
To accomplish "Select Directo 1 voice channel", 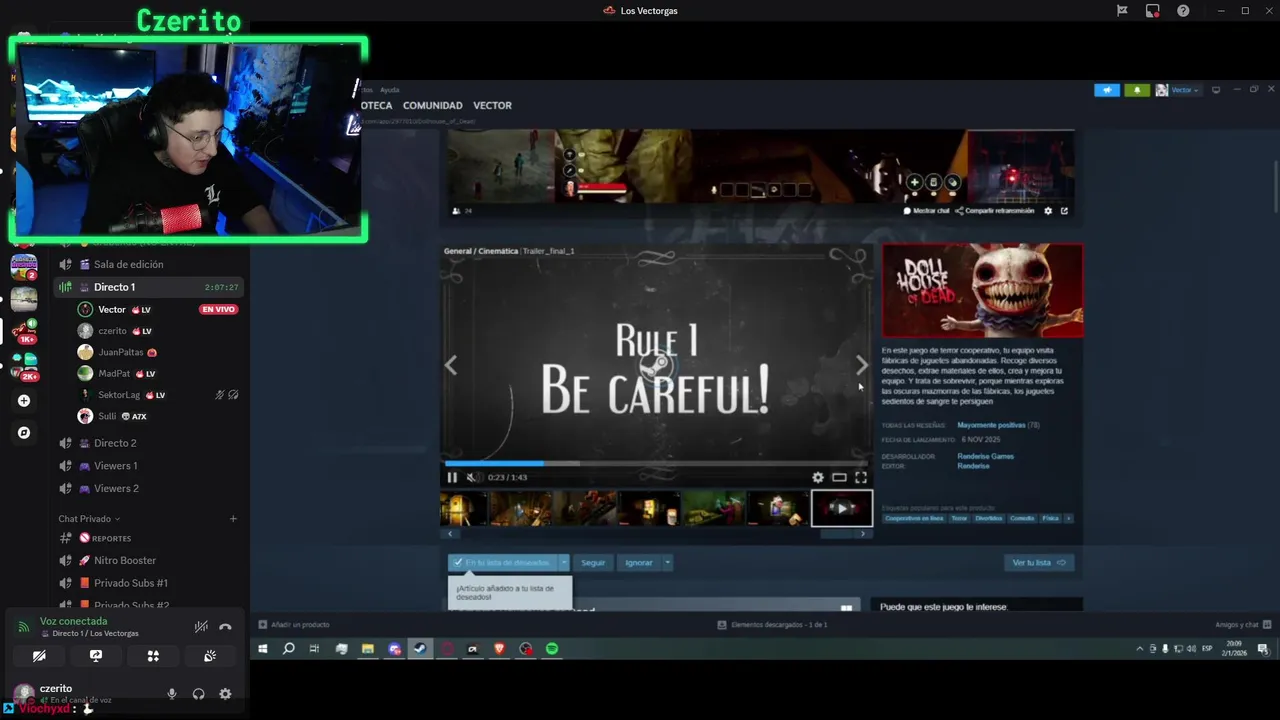I will tap(148, 287).
